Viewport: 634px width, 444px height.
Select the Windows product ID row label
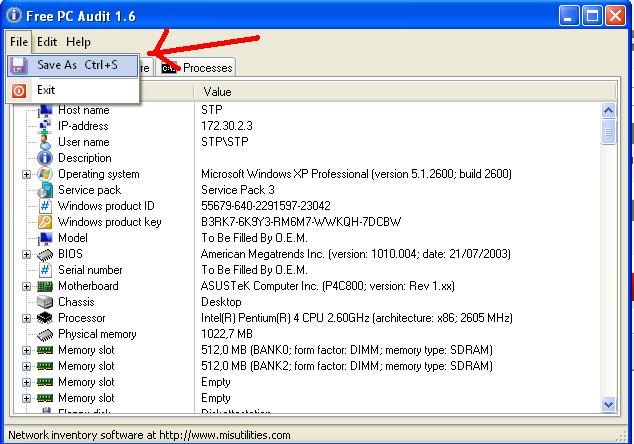pos(106,206)
